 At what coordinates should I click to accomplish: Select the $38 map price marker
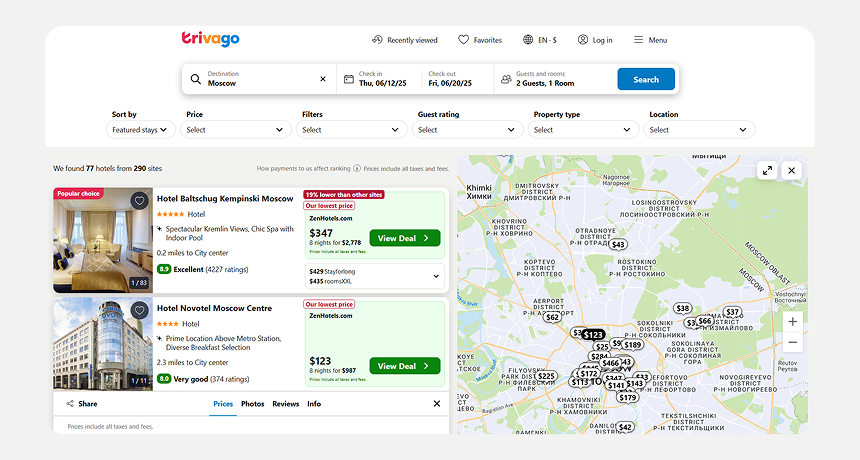tap(682, 308)
